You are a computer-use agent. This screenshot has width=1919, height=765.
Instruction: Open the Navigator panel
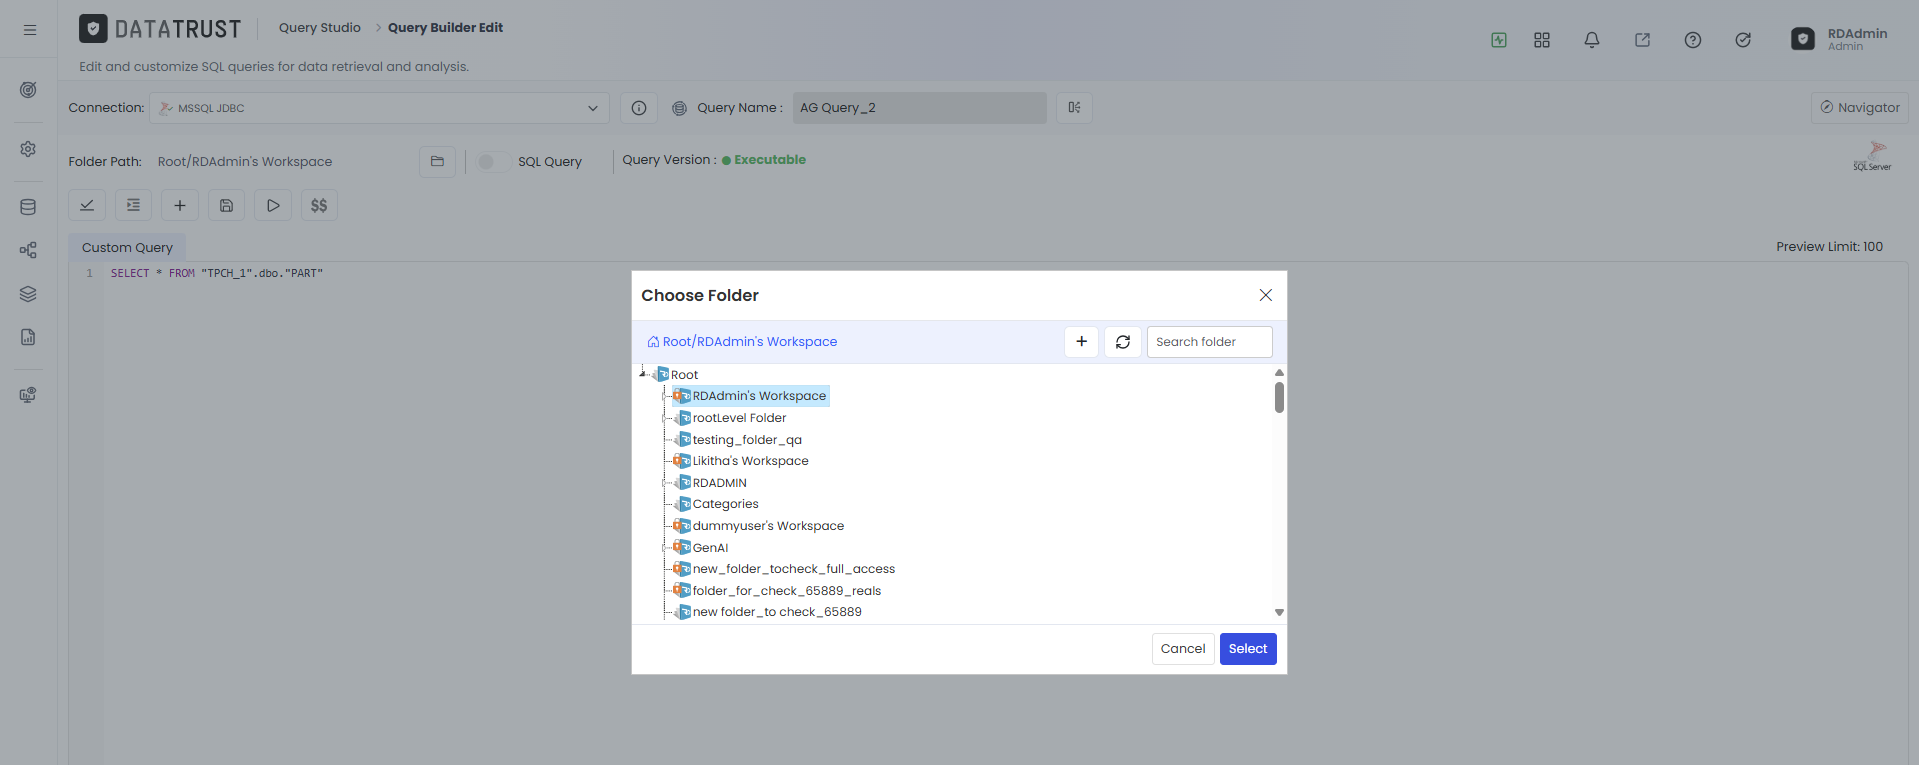[x=1860, y=108]
